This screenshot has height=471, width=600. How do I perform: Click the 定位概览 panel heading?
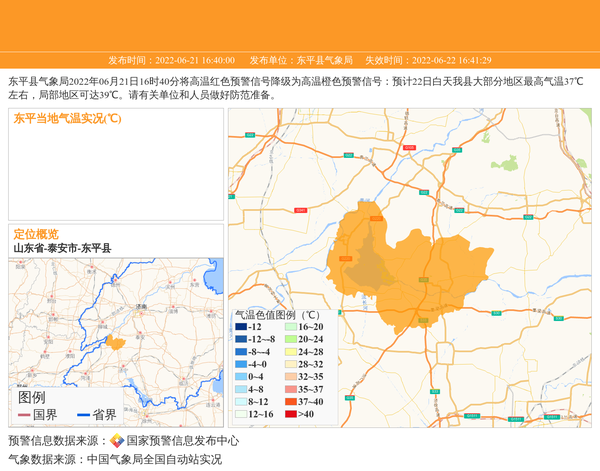(36, 234)
